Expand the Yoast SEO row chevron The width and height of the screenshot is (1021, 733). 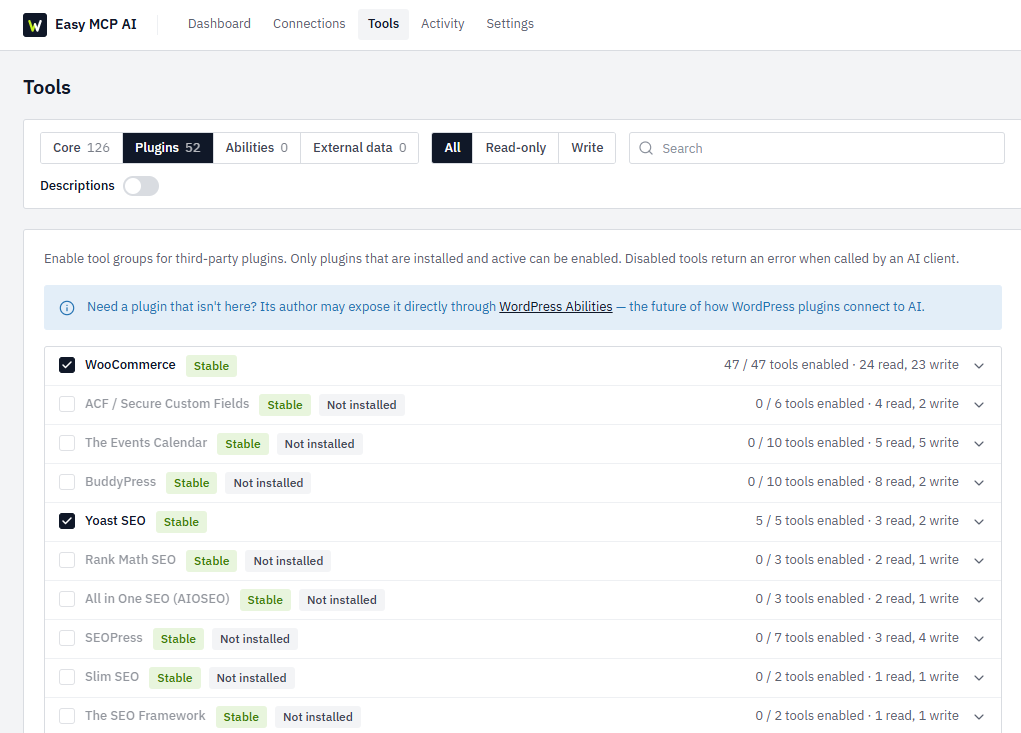[x=979, y=522]
